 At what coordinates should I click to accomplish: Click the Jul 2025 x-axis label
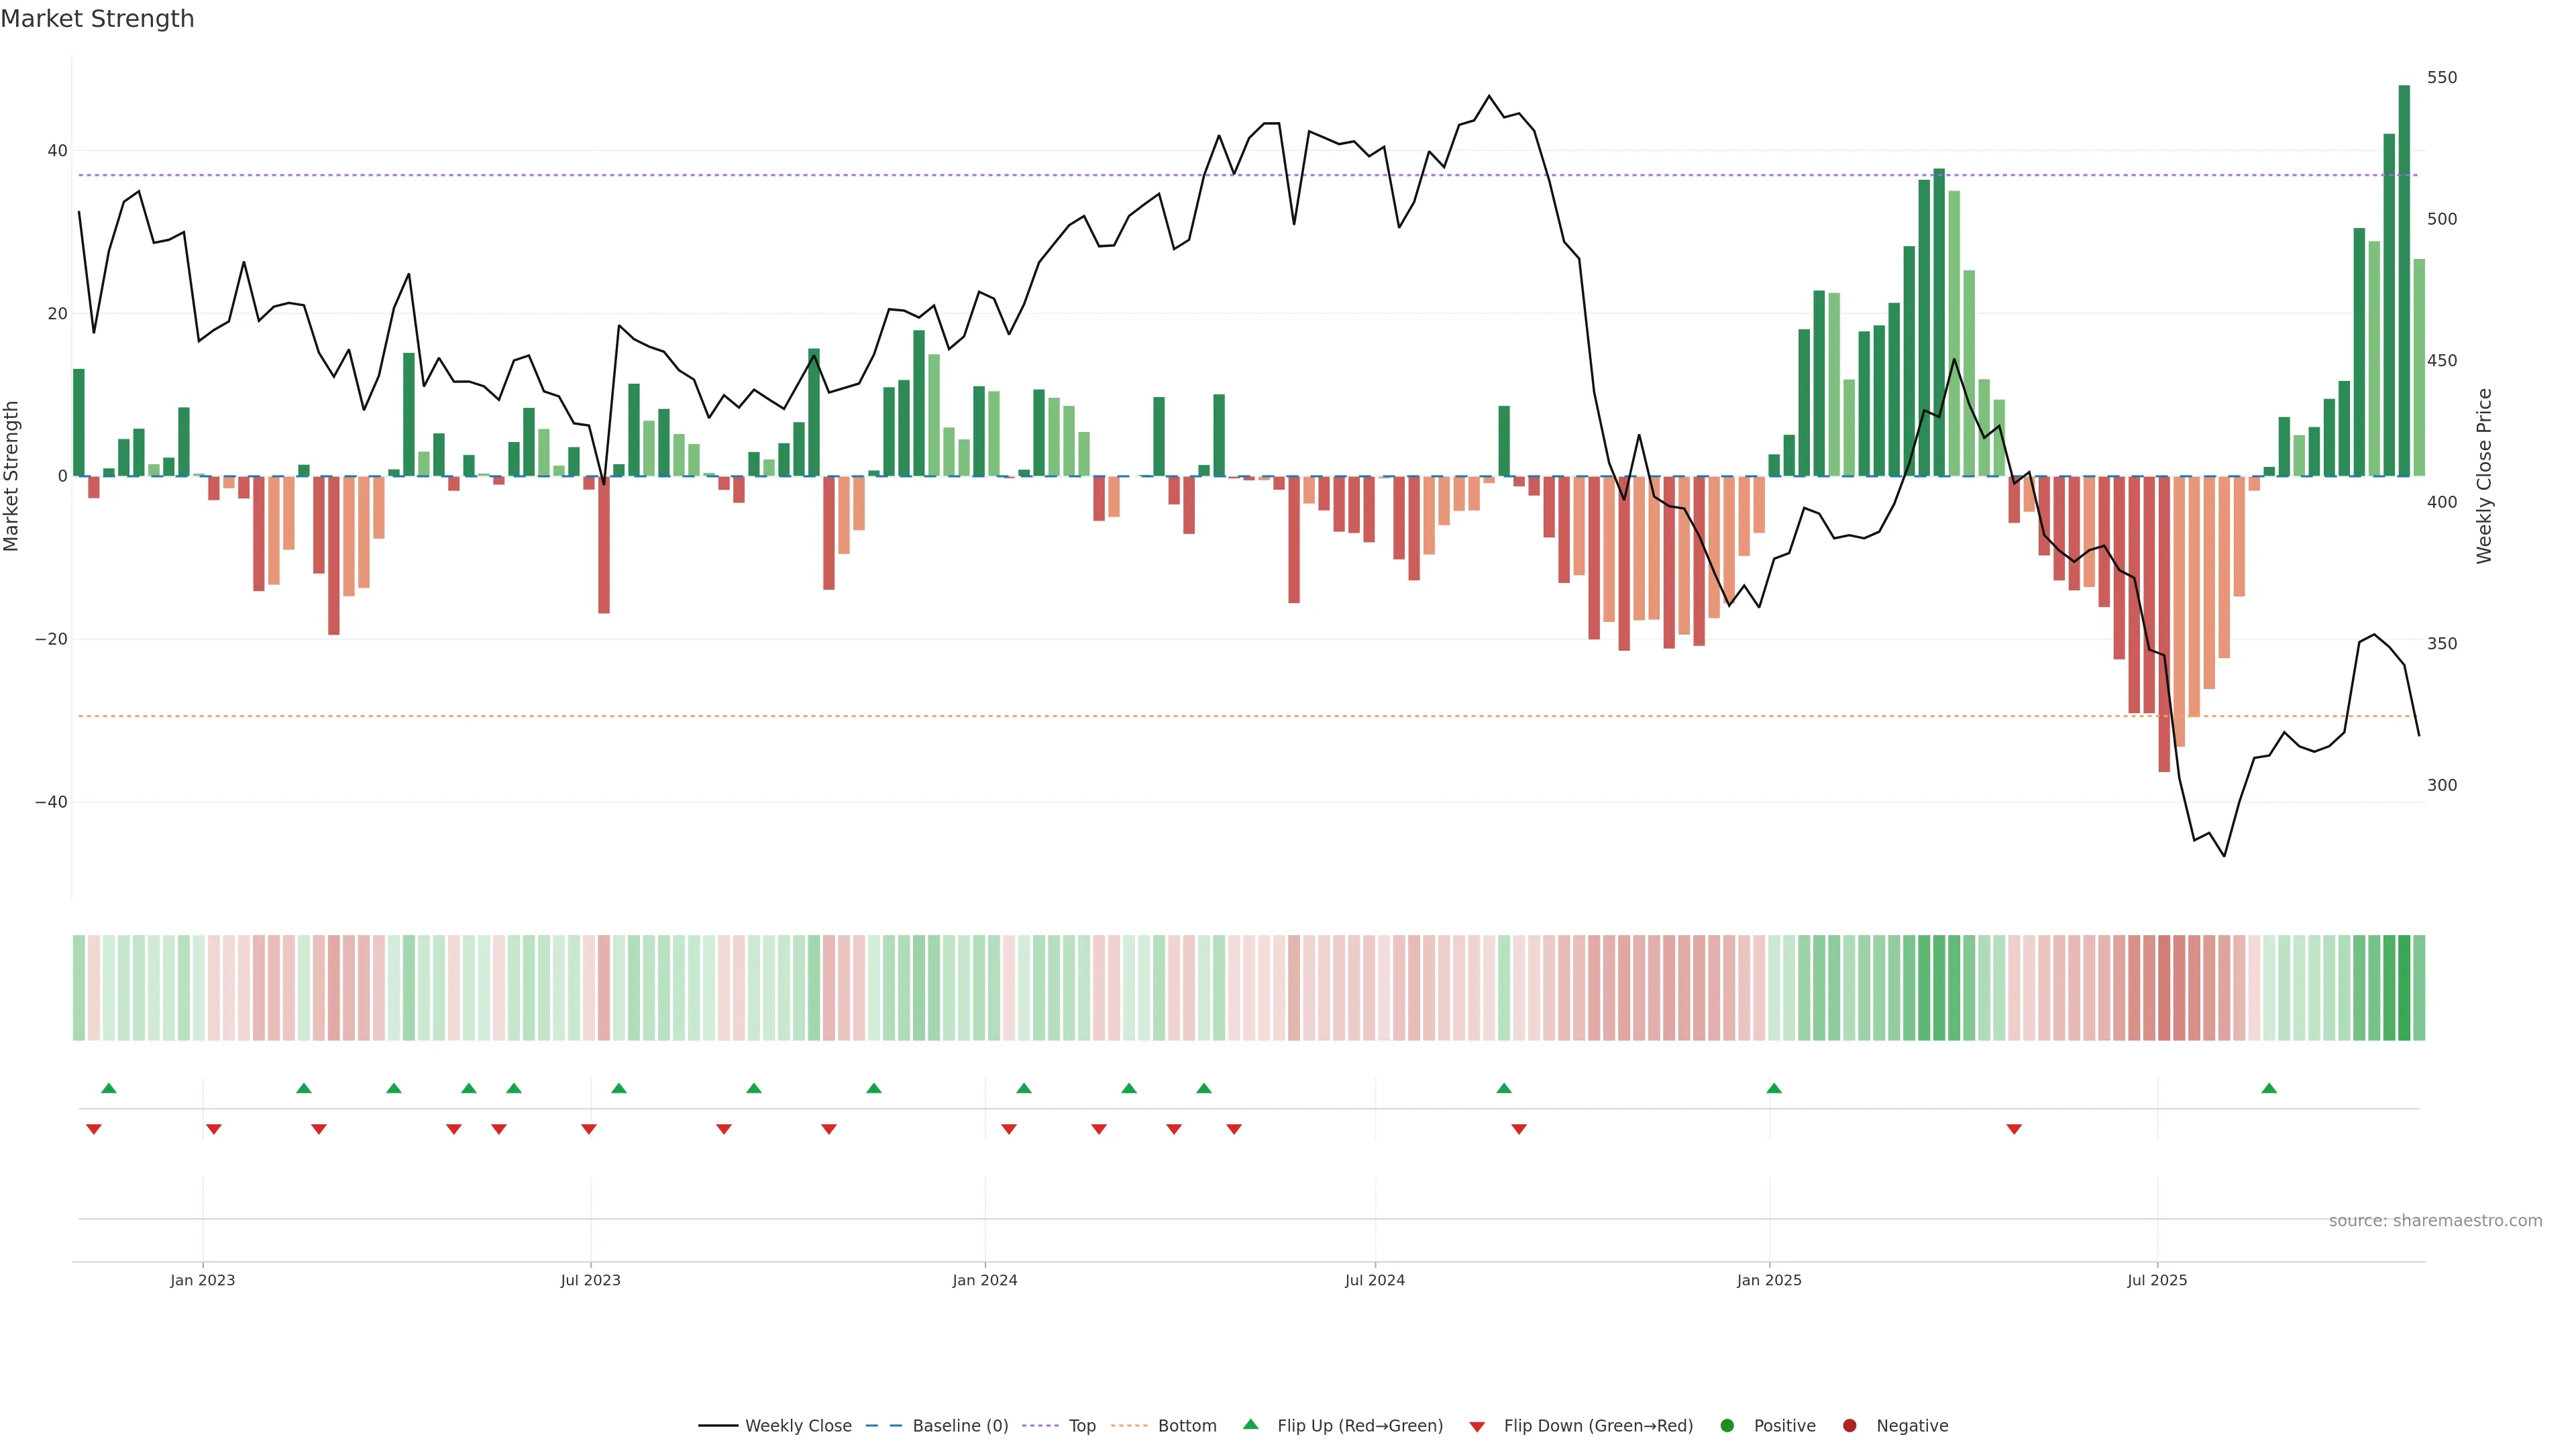(2157, 1280)
